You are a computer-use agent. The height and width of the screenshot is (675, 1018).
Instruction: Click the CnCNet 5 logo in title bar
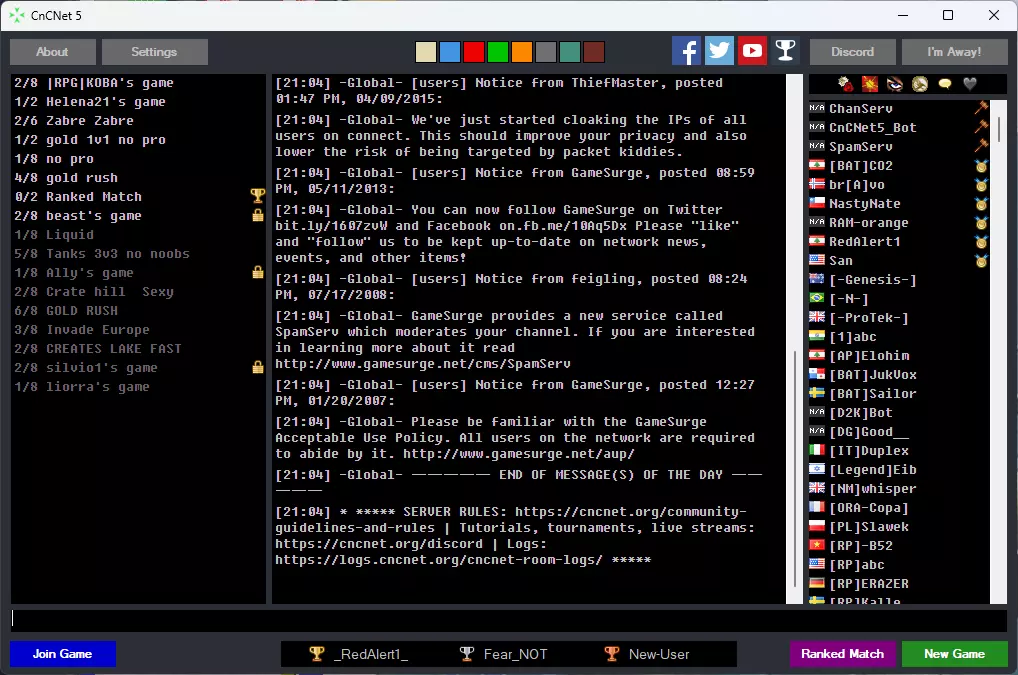coord(17,15)
